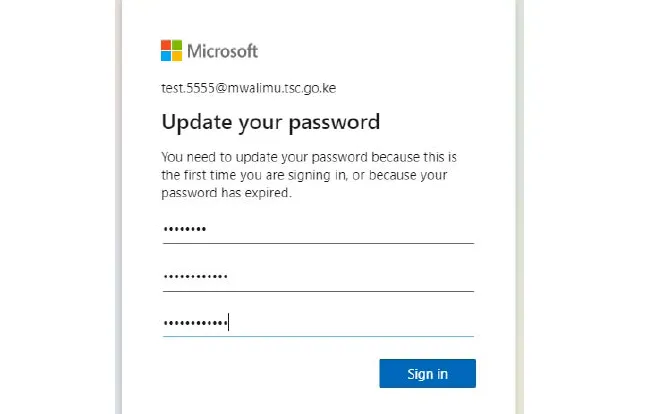Click the "password has expired." text line

coord(226,194)
